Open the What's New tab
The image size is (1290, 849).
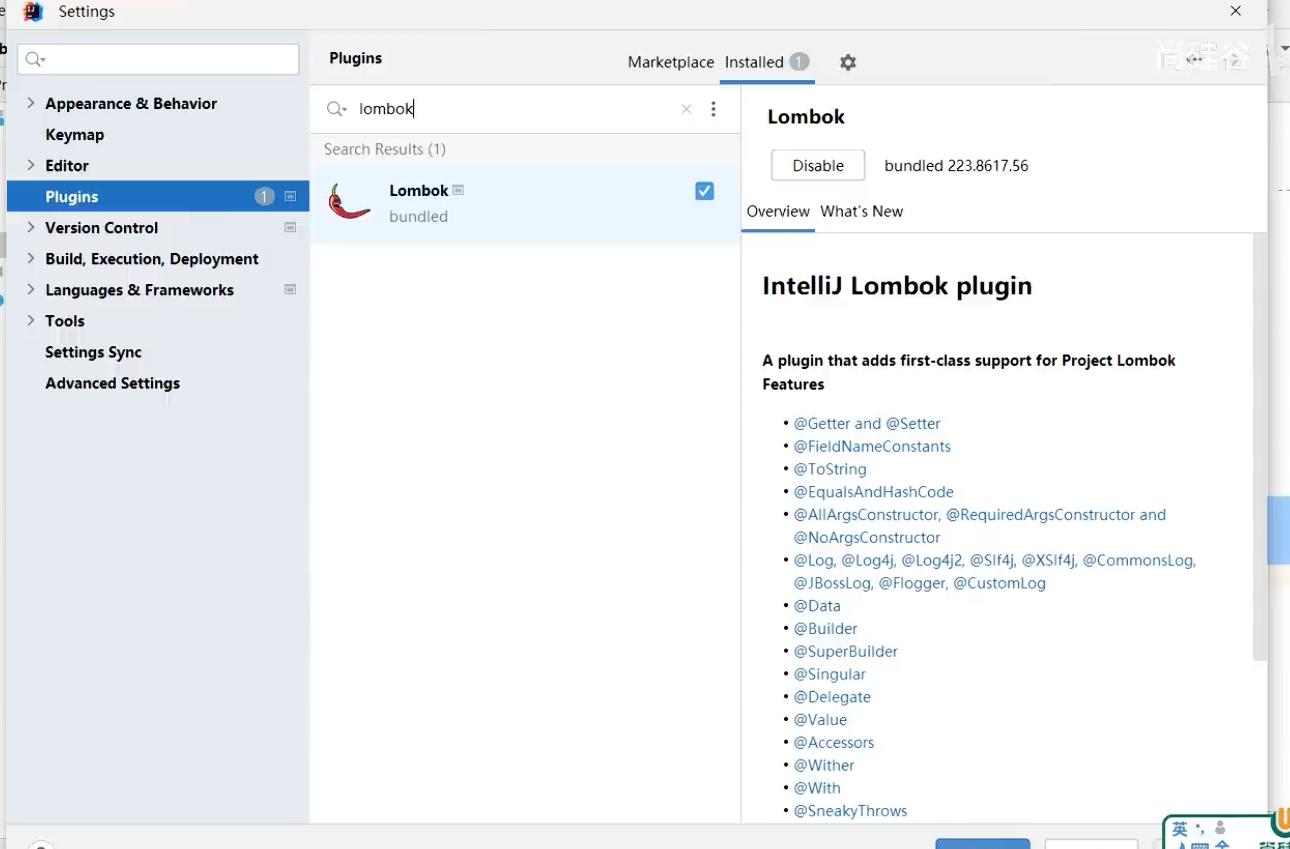pyautogui.click(x=861, y=211)
